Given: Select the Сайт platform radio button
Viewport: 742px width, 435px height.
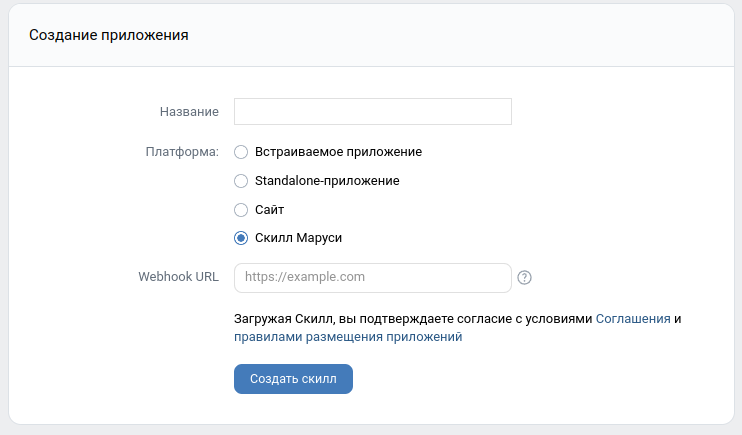Looking at the screenshot, I should [240, 210].
